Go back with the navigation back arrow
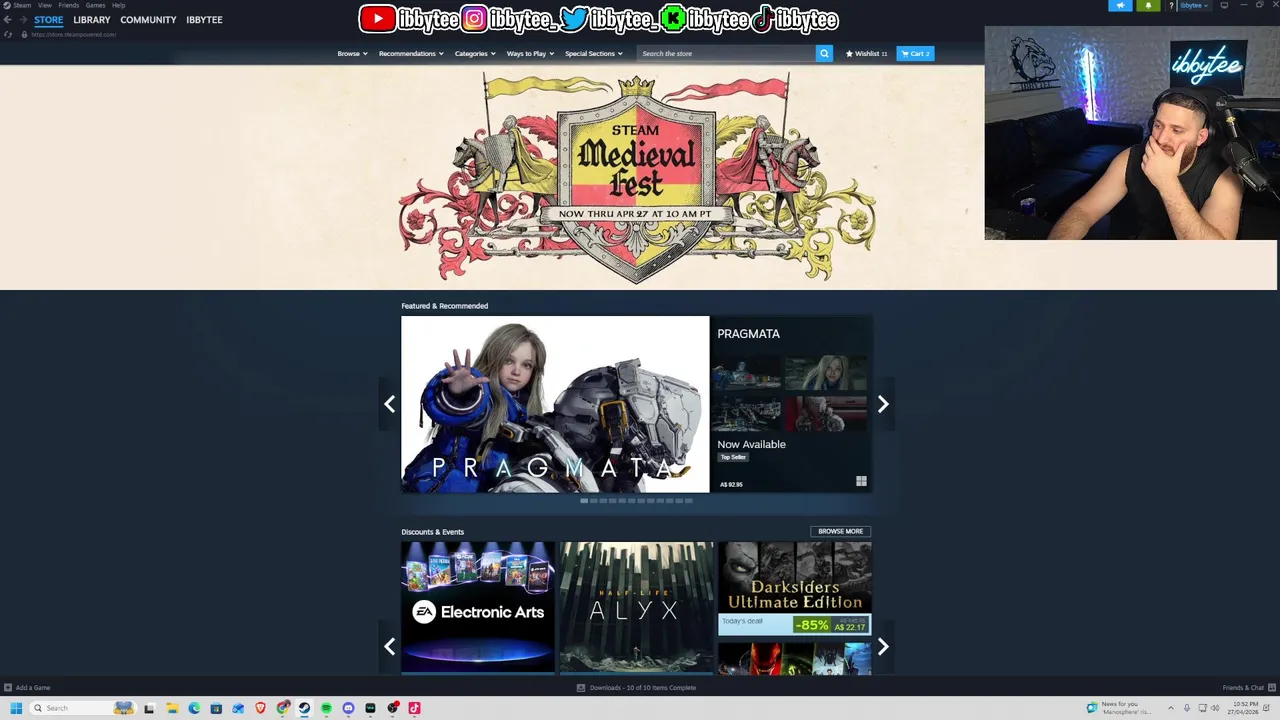The height and width of the screenshot is (720, 1280). click(8, 20)
